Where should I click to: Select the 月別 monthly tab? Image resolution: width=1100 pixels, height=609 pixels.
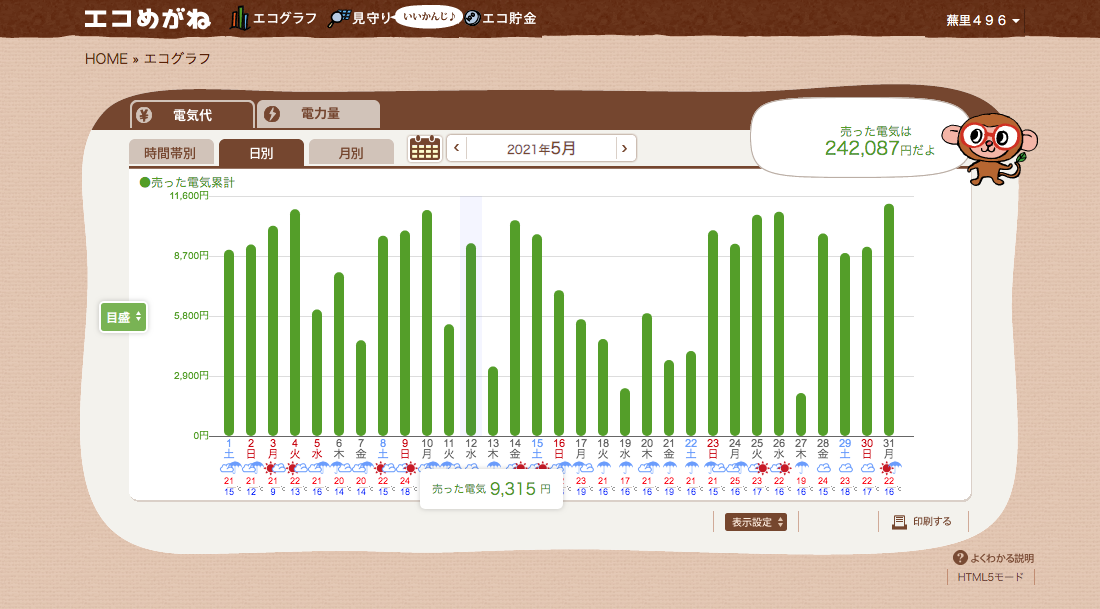(350, 153)
